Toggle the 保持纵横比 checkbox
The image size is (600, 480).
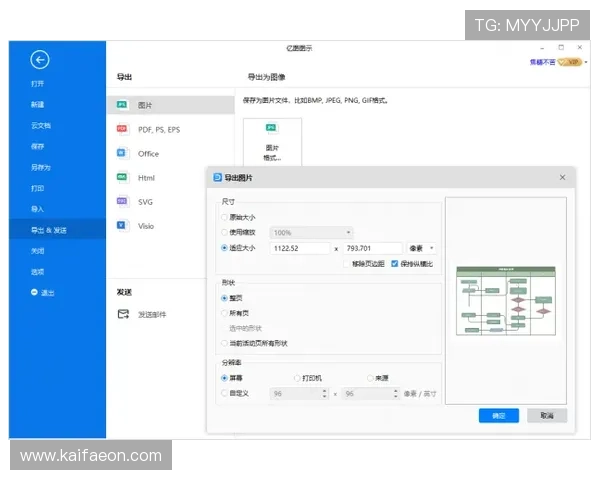coord(395,264)
